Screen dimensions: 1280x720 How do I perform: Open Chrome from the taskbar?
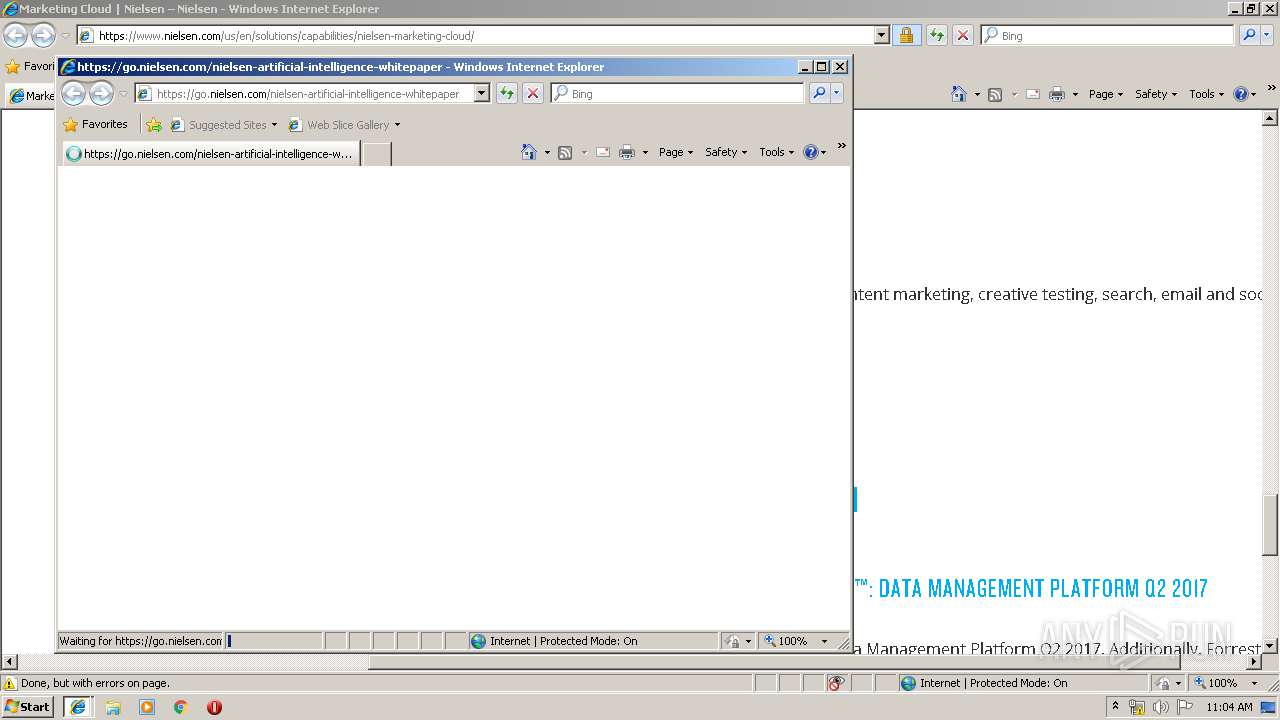click(180, 706)
